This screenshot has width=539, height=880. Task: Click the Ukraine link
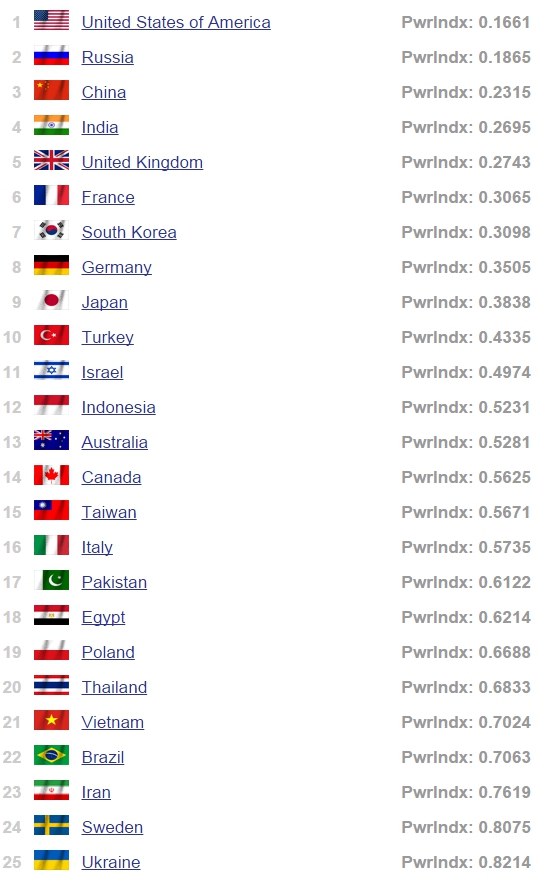[111, 863]
